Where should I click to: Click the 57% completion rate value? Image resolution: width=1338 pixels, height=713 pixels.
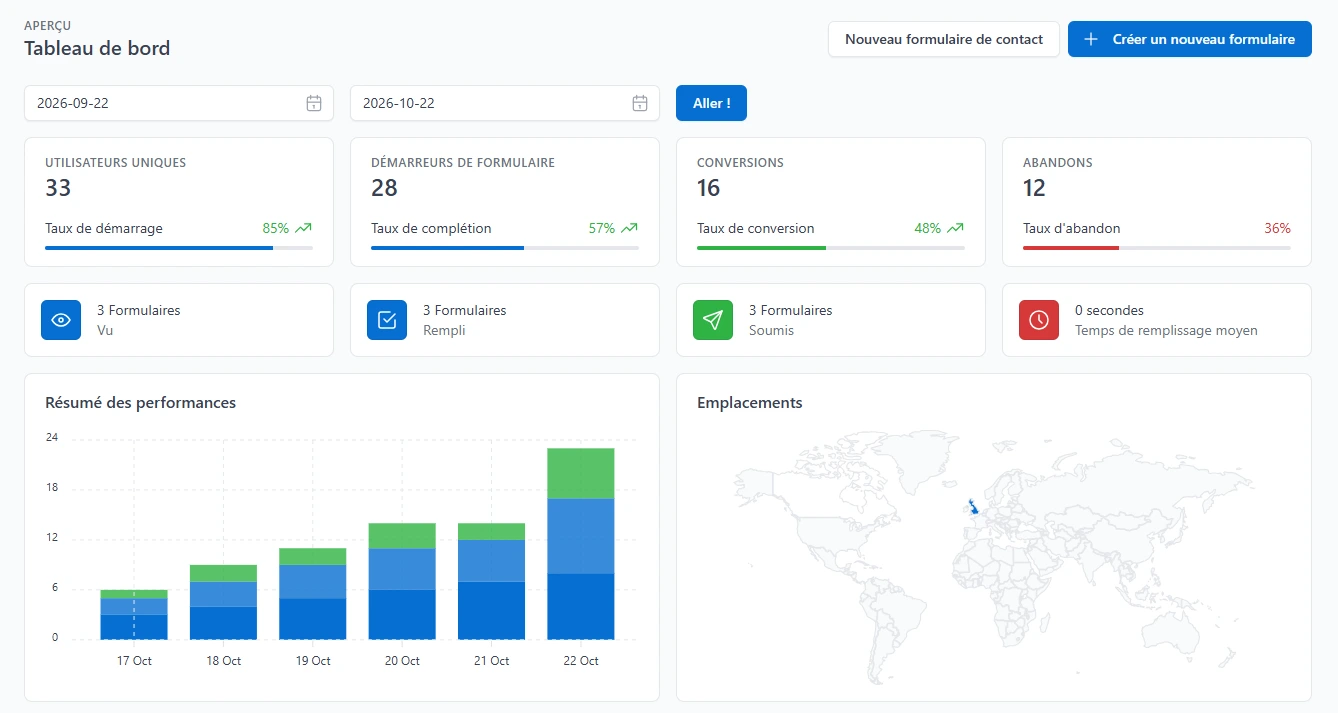click(x=602, y=228)
